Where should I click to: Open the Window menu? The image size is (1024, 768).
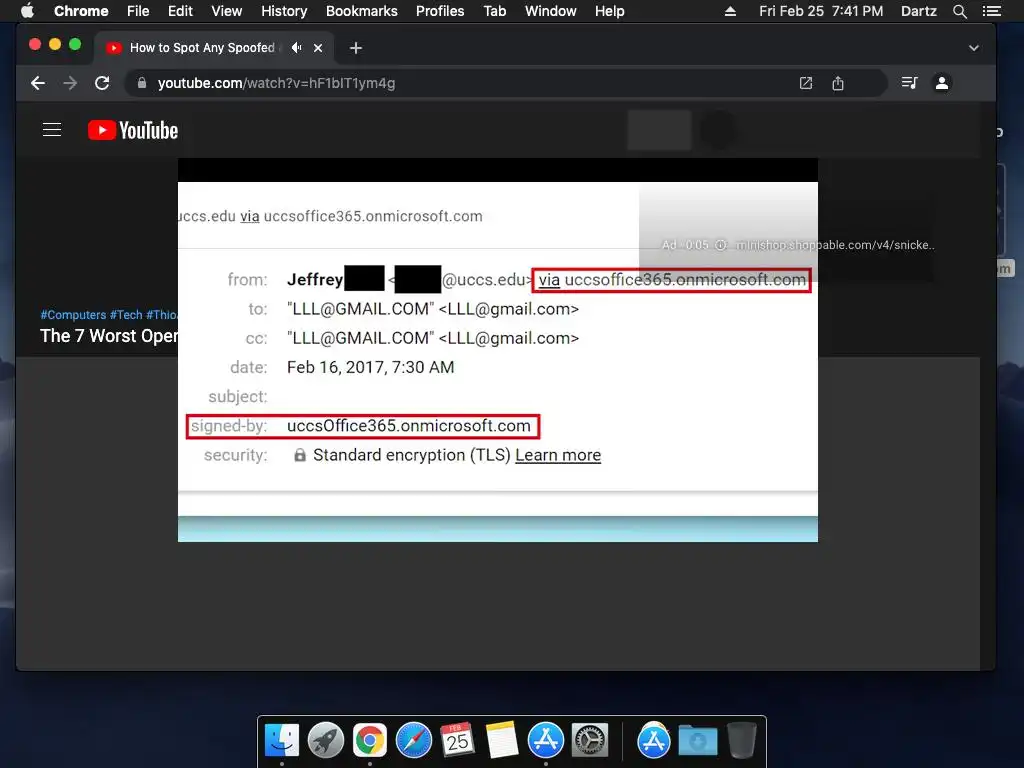(x=551, y=11)
